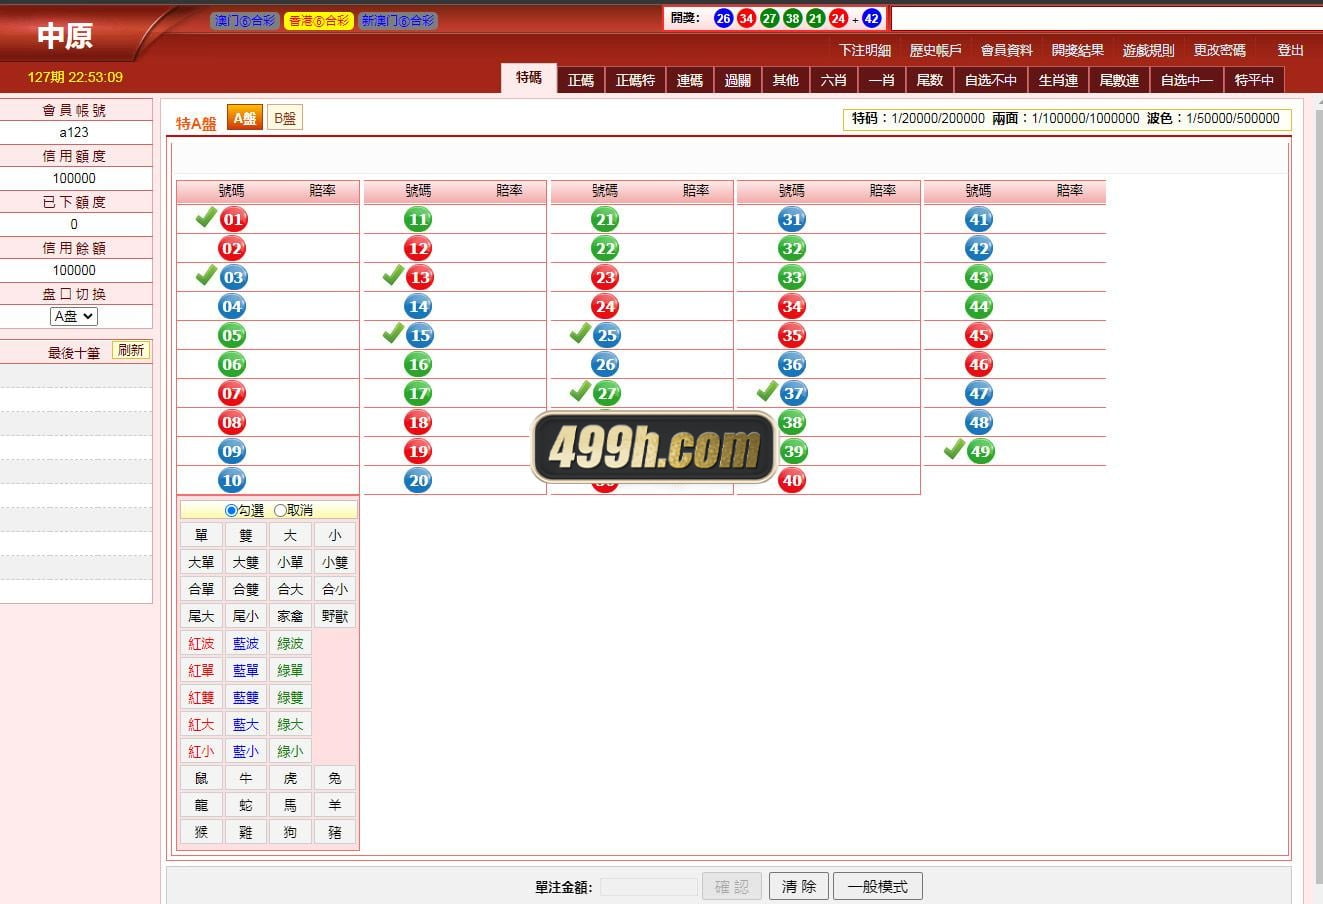Switch to 特平中 tab

click(1255, 80)
